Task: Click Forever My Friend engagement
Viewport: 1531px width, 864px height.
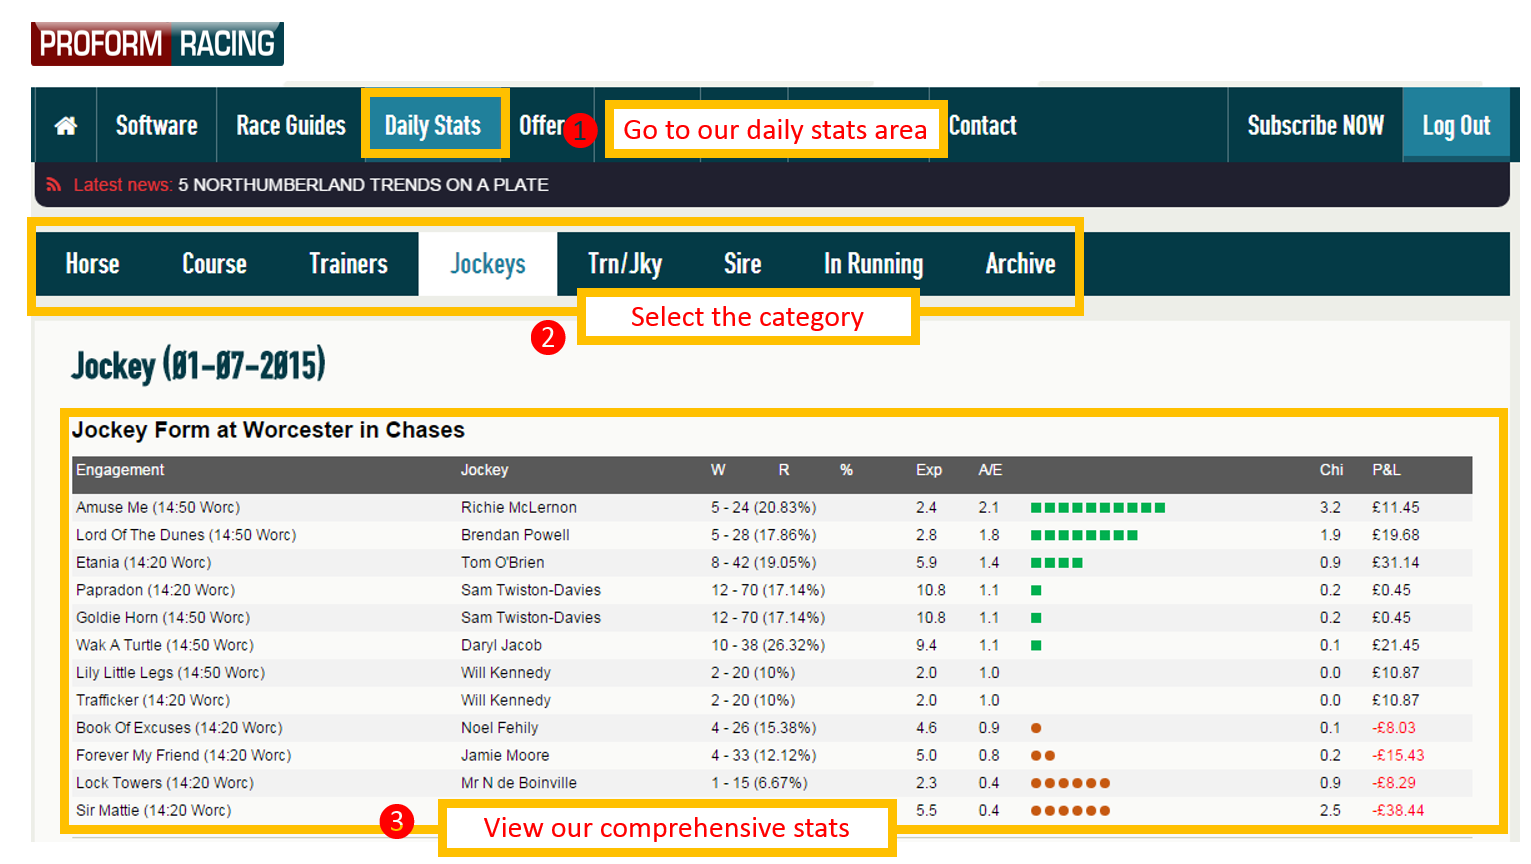Action: (x=183, y=755)
